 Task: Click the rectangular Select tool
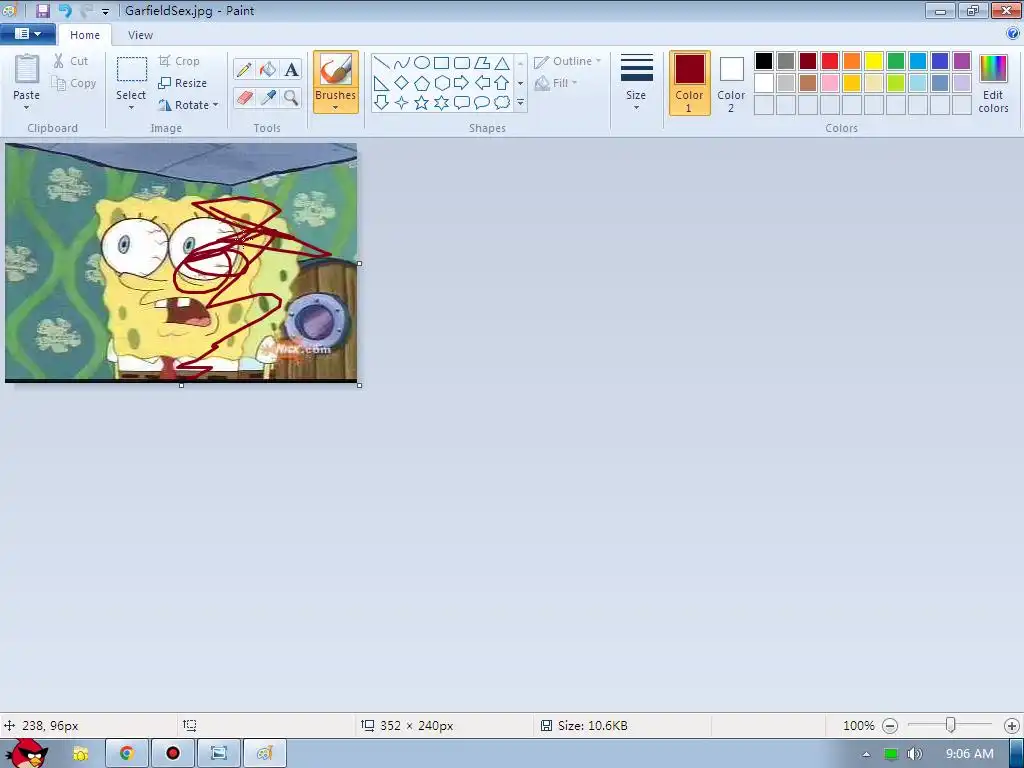[x=131, y=69]
